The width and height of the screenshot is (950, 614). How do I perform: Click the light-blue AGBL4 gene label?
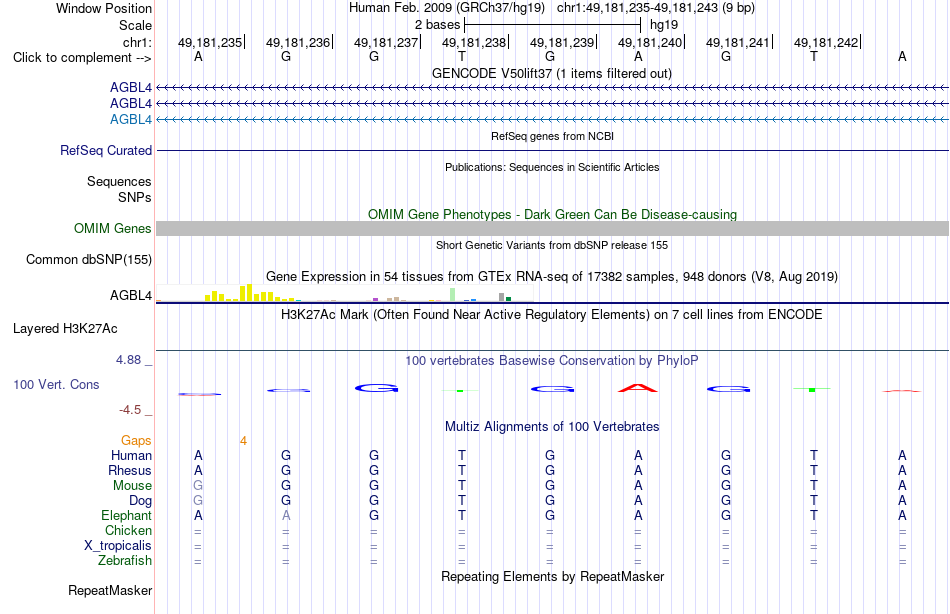[131, 119]
